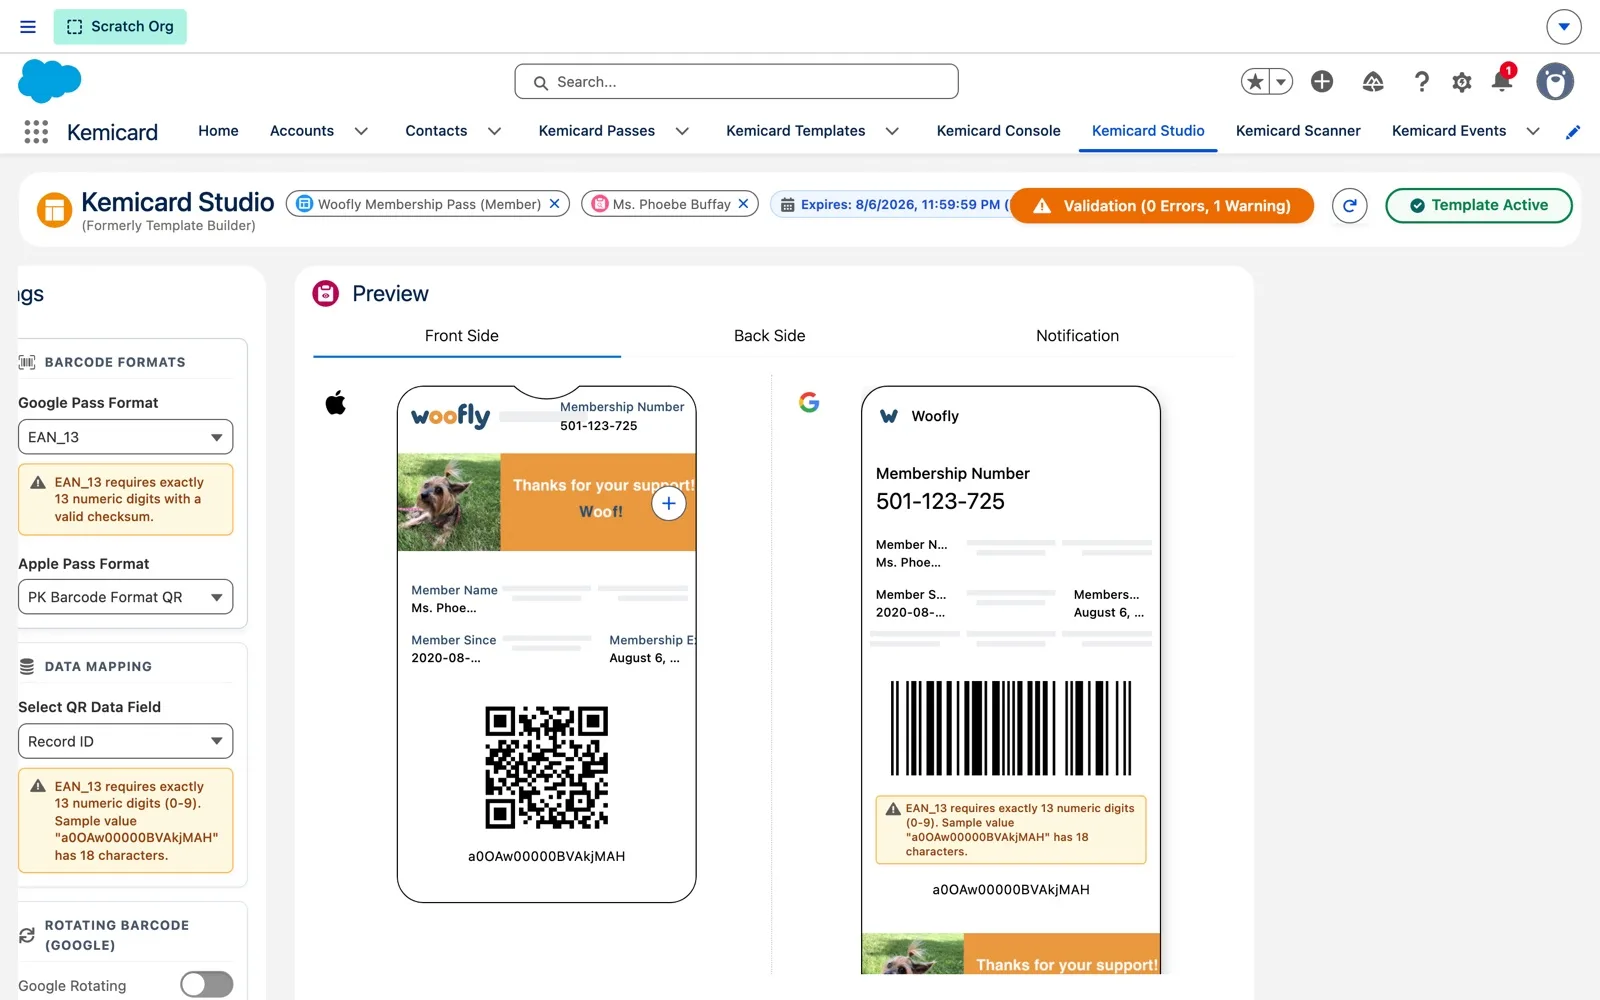Go to the Kemicard Console tab
This screenshot has width=1600, height=1000.
tap(998, 131)
